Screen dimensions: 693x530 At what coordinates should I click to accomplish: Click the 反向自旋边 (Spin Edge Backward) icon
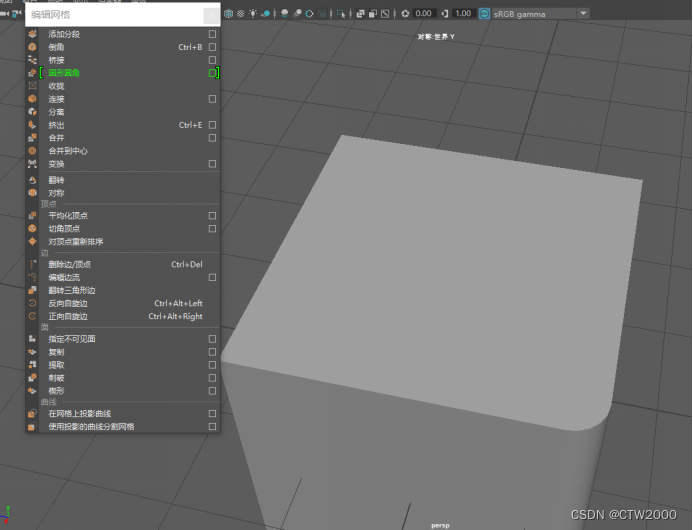tap(32, 303)
